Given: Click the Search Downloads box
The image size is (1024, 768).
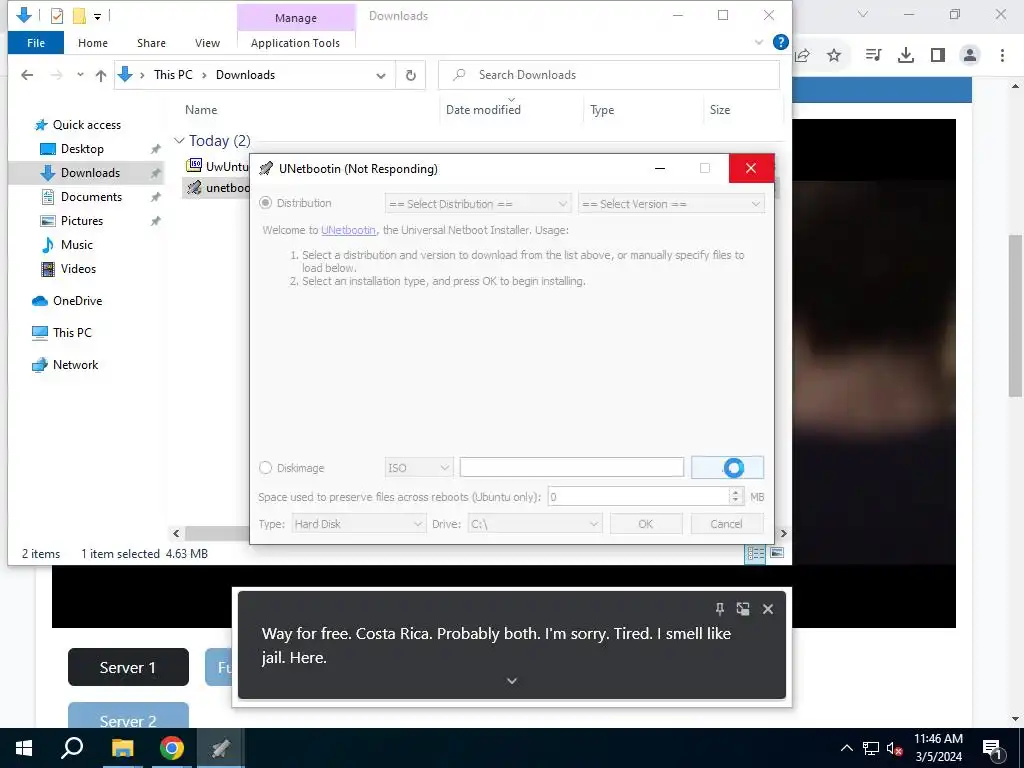Looking at the screenshot, I should (609, 75).
